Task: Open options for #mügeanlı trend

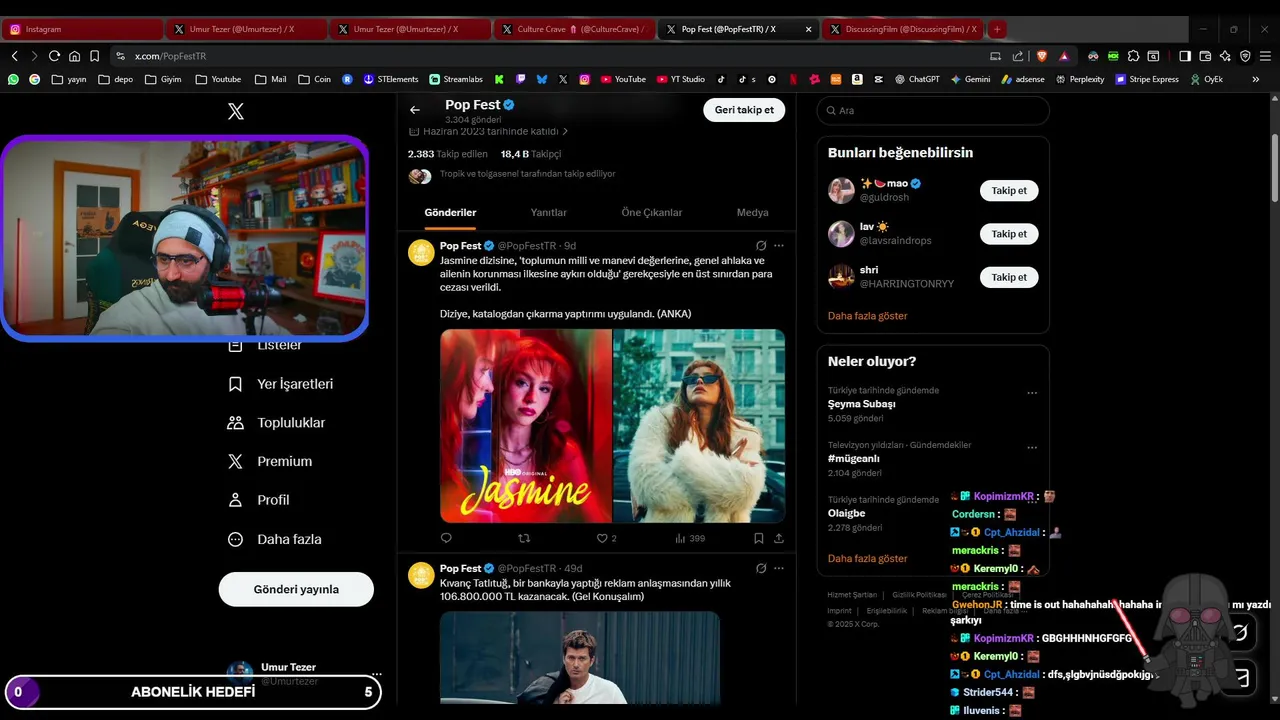Action: (x=1032, y=448)
